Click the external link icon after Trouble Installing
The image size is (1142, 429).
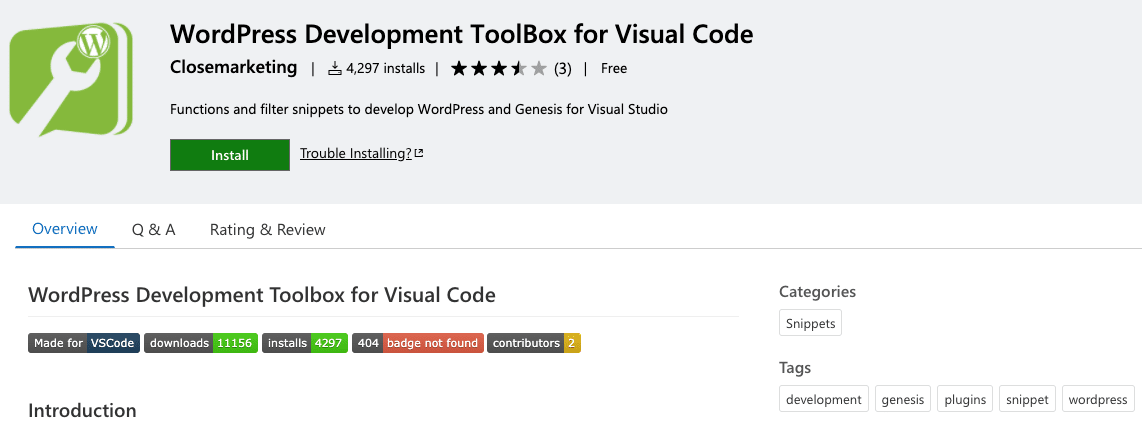[419, 154]
